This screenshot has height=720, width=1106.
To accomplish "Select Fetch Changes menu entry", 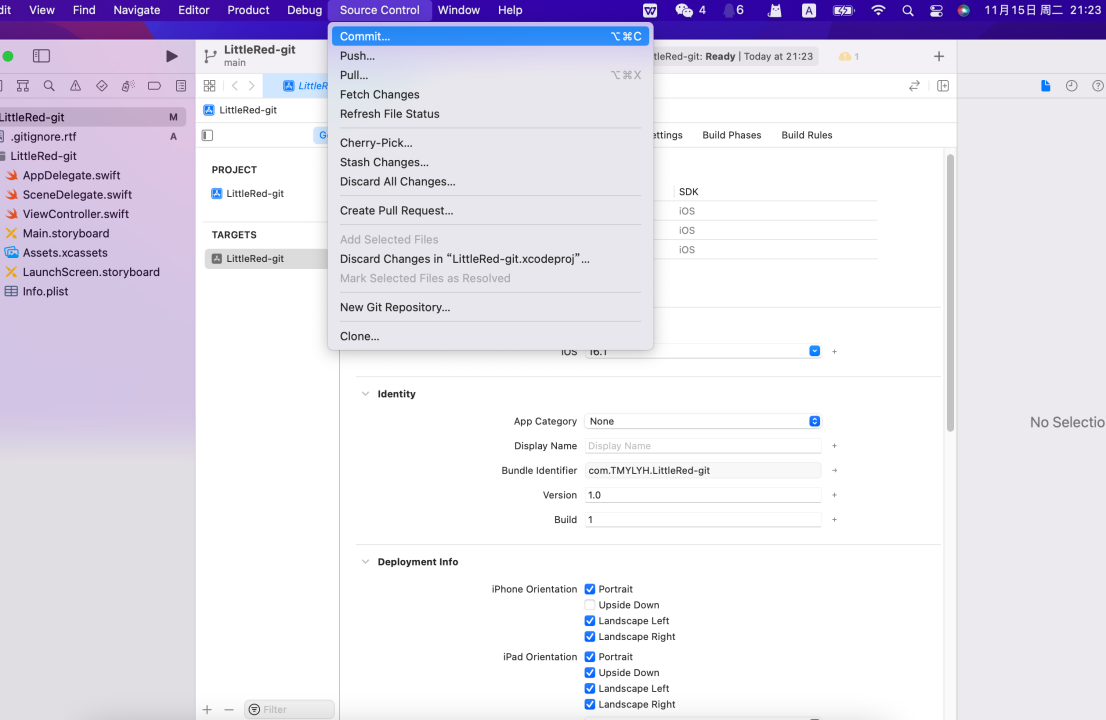I will point(490,94).
